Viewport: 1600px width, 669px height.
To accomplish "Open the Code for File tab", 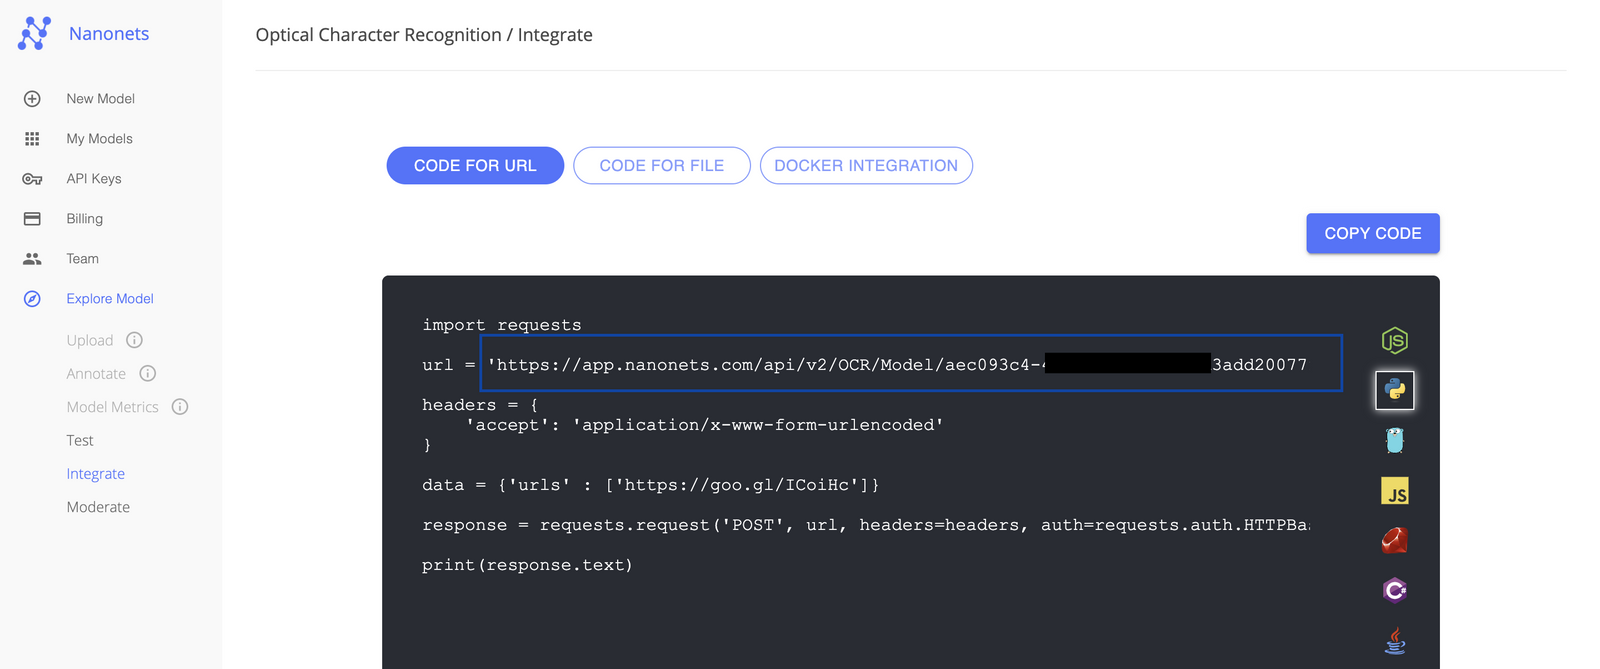I will 661,166.
